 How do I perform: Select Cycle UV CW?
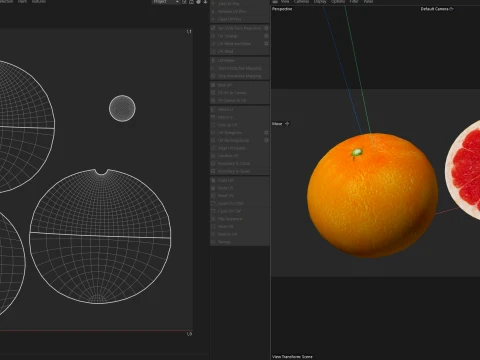tap(239, 211)
